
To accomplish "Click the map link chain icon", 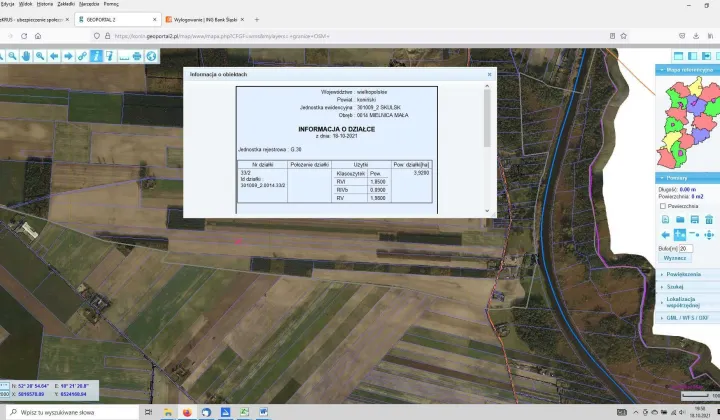I will pos(82,56).
